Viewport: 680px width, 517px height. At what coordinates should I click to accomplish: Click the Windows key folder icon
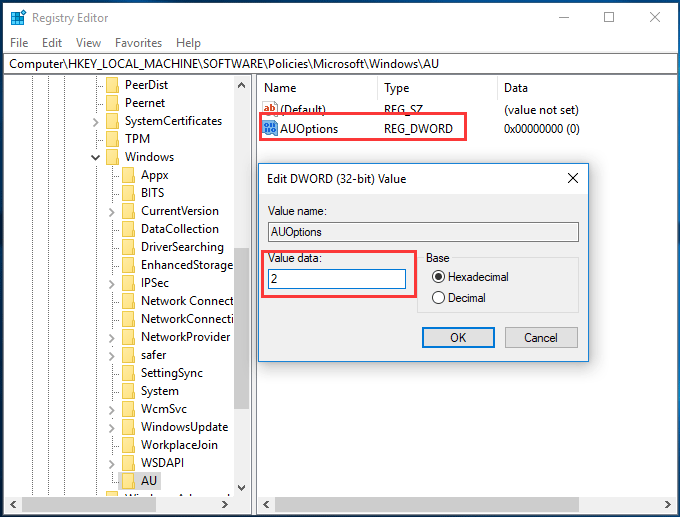tap(112, 157)
